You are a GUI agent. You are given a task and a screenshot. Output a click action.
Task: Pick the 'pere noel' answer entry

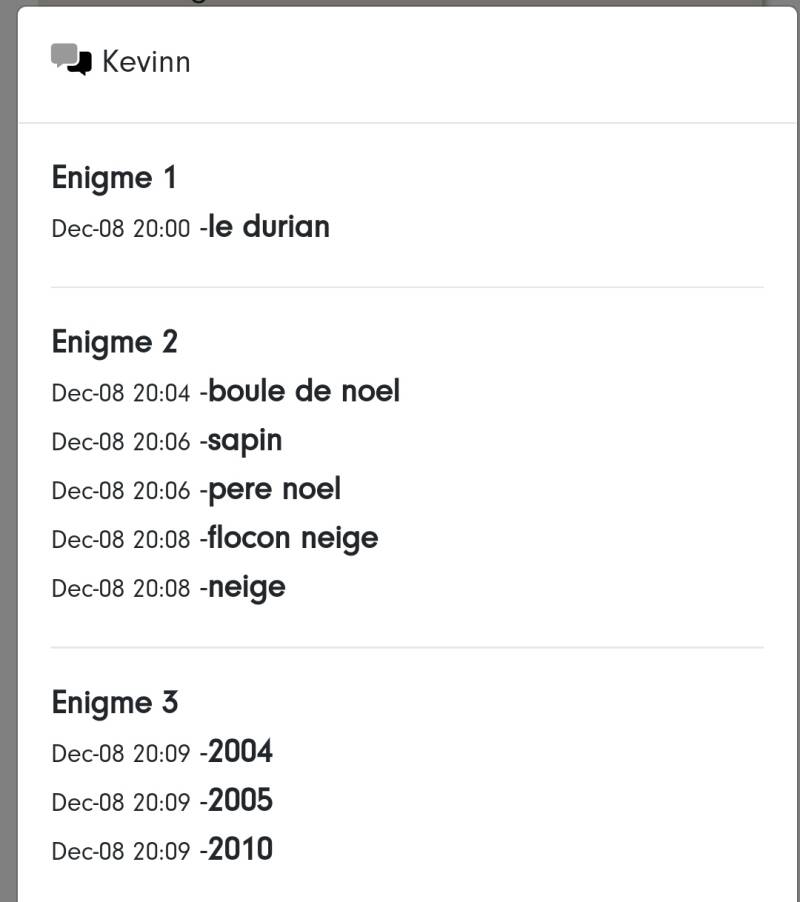[274, 489]
